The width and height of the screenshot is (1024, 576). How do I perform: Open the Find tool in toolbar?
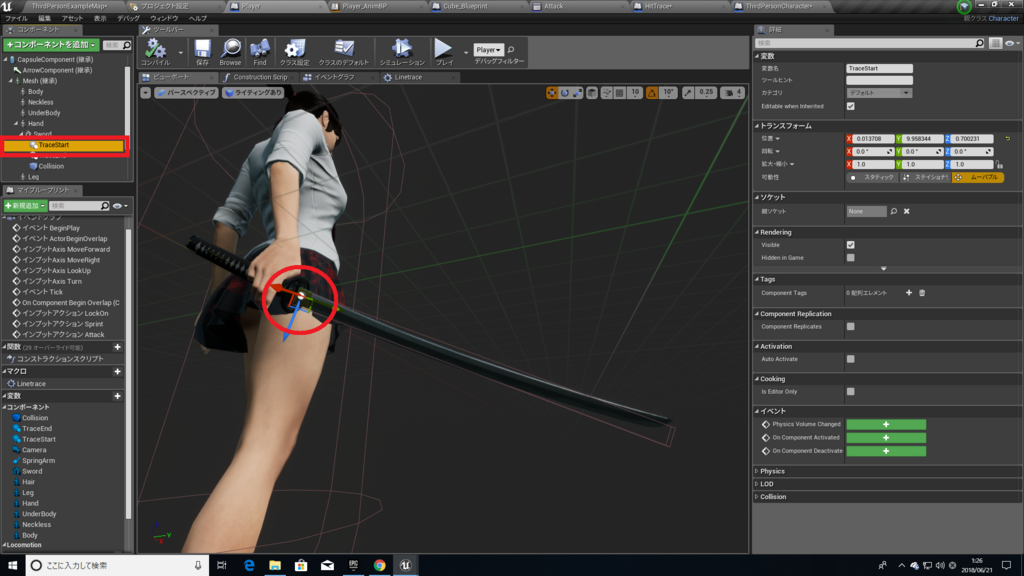point(260,52)
